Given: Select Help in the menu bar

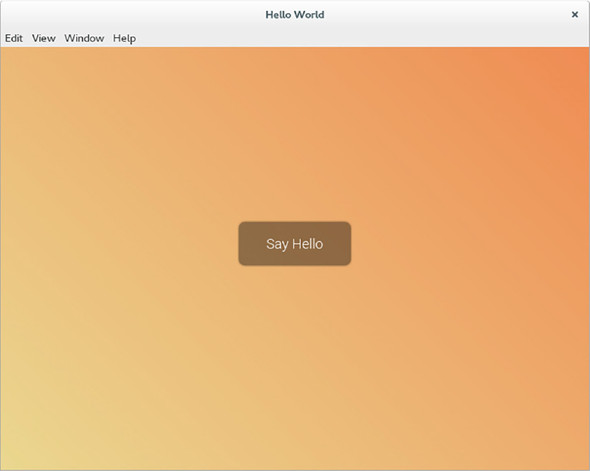Looking at the screenshot, I should point(125,38).
